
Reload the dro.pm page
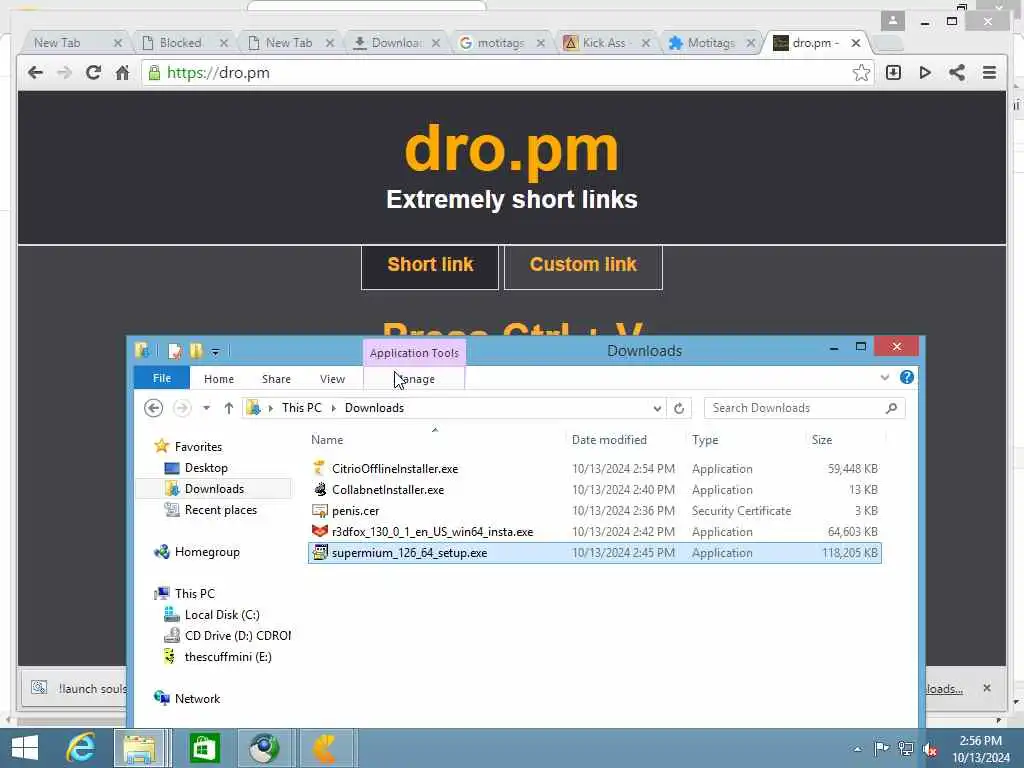tap(93, 72)
